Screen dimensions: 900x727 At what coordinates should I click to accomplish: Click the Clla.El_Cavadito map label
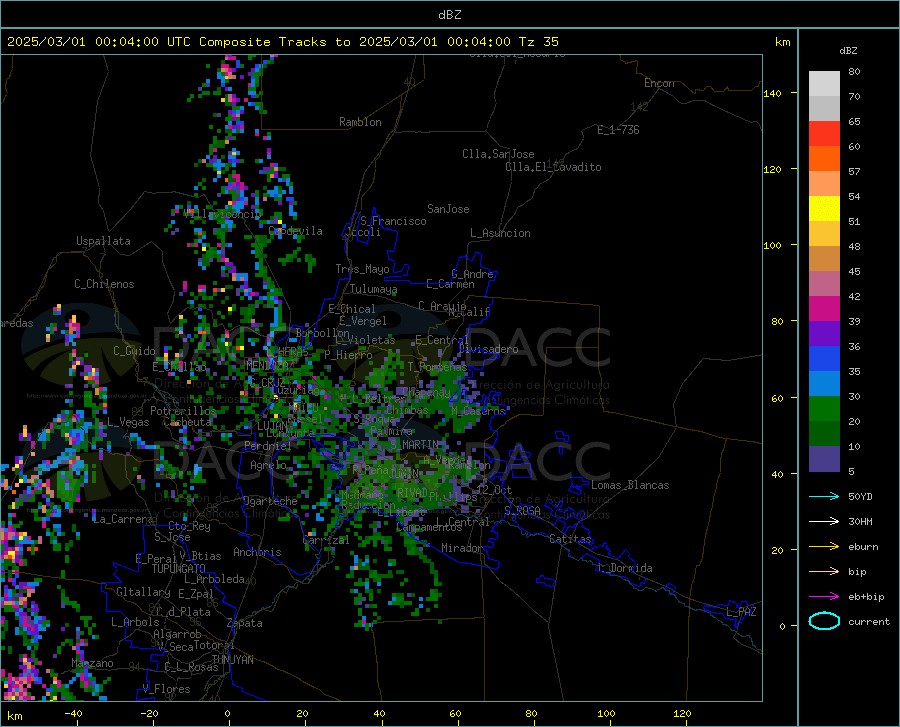[553, 167]
